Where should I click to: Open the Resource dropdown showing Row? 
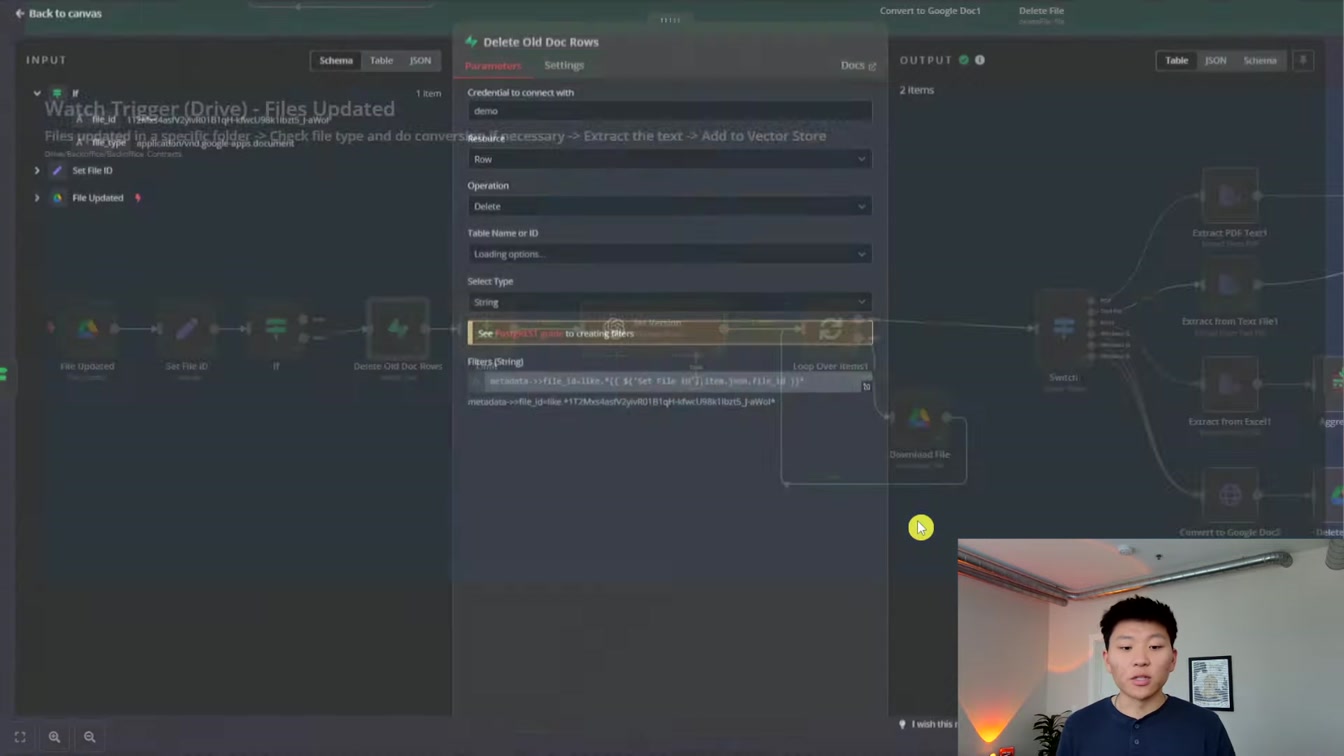pyautogui.click(x=669, y=159)
